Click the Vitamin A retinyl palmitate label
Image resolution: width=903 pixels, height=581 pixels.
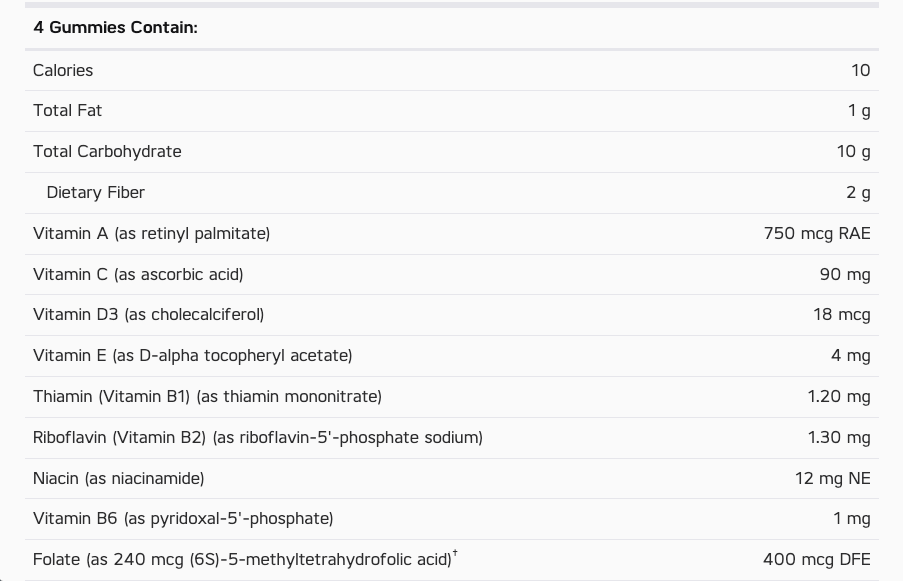[151, 233]
